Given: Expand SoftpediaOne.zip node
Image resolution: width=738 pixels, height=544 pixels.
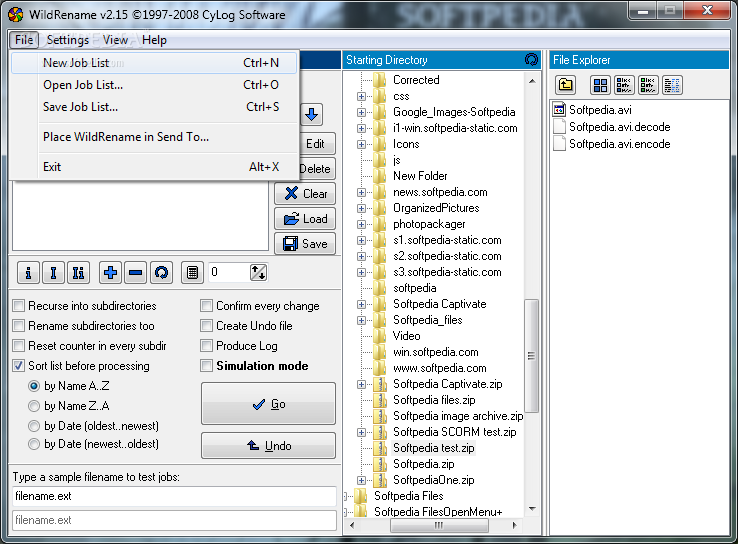Looking at the screenshot, I should (361, 480).
